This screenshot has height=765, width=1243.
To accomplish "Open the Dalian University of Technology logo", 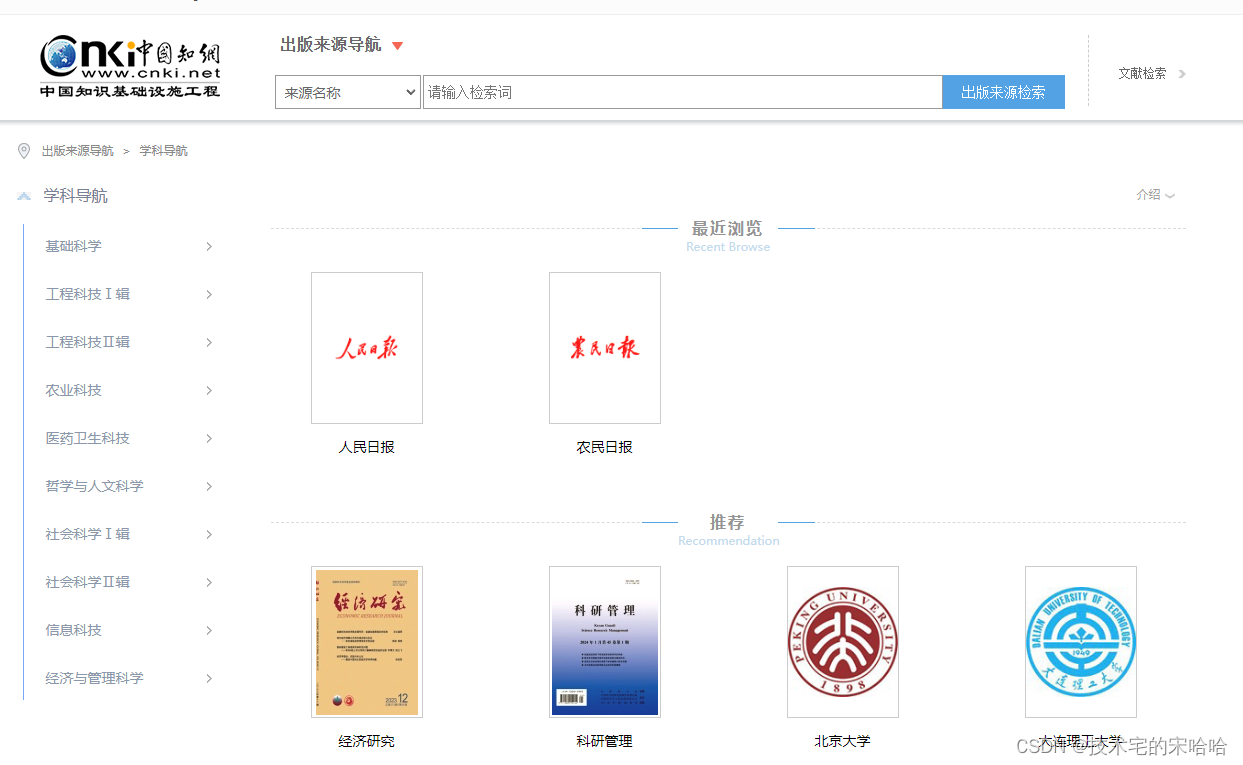I will [x=1081, y=642].
